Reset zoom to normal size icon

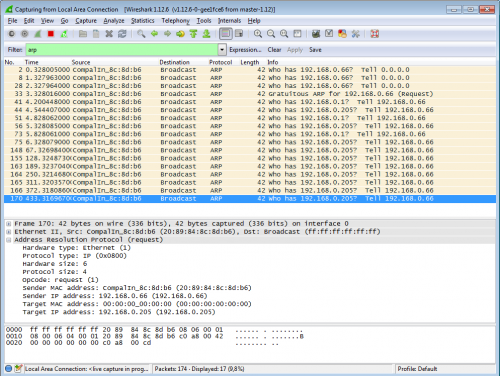tap(284, 34)
